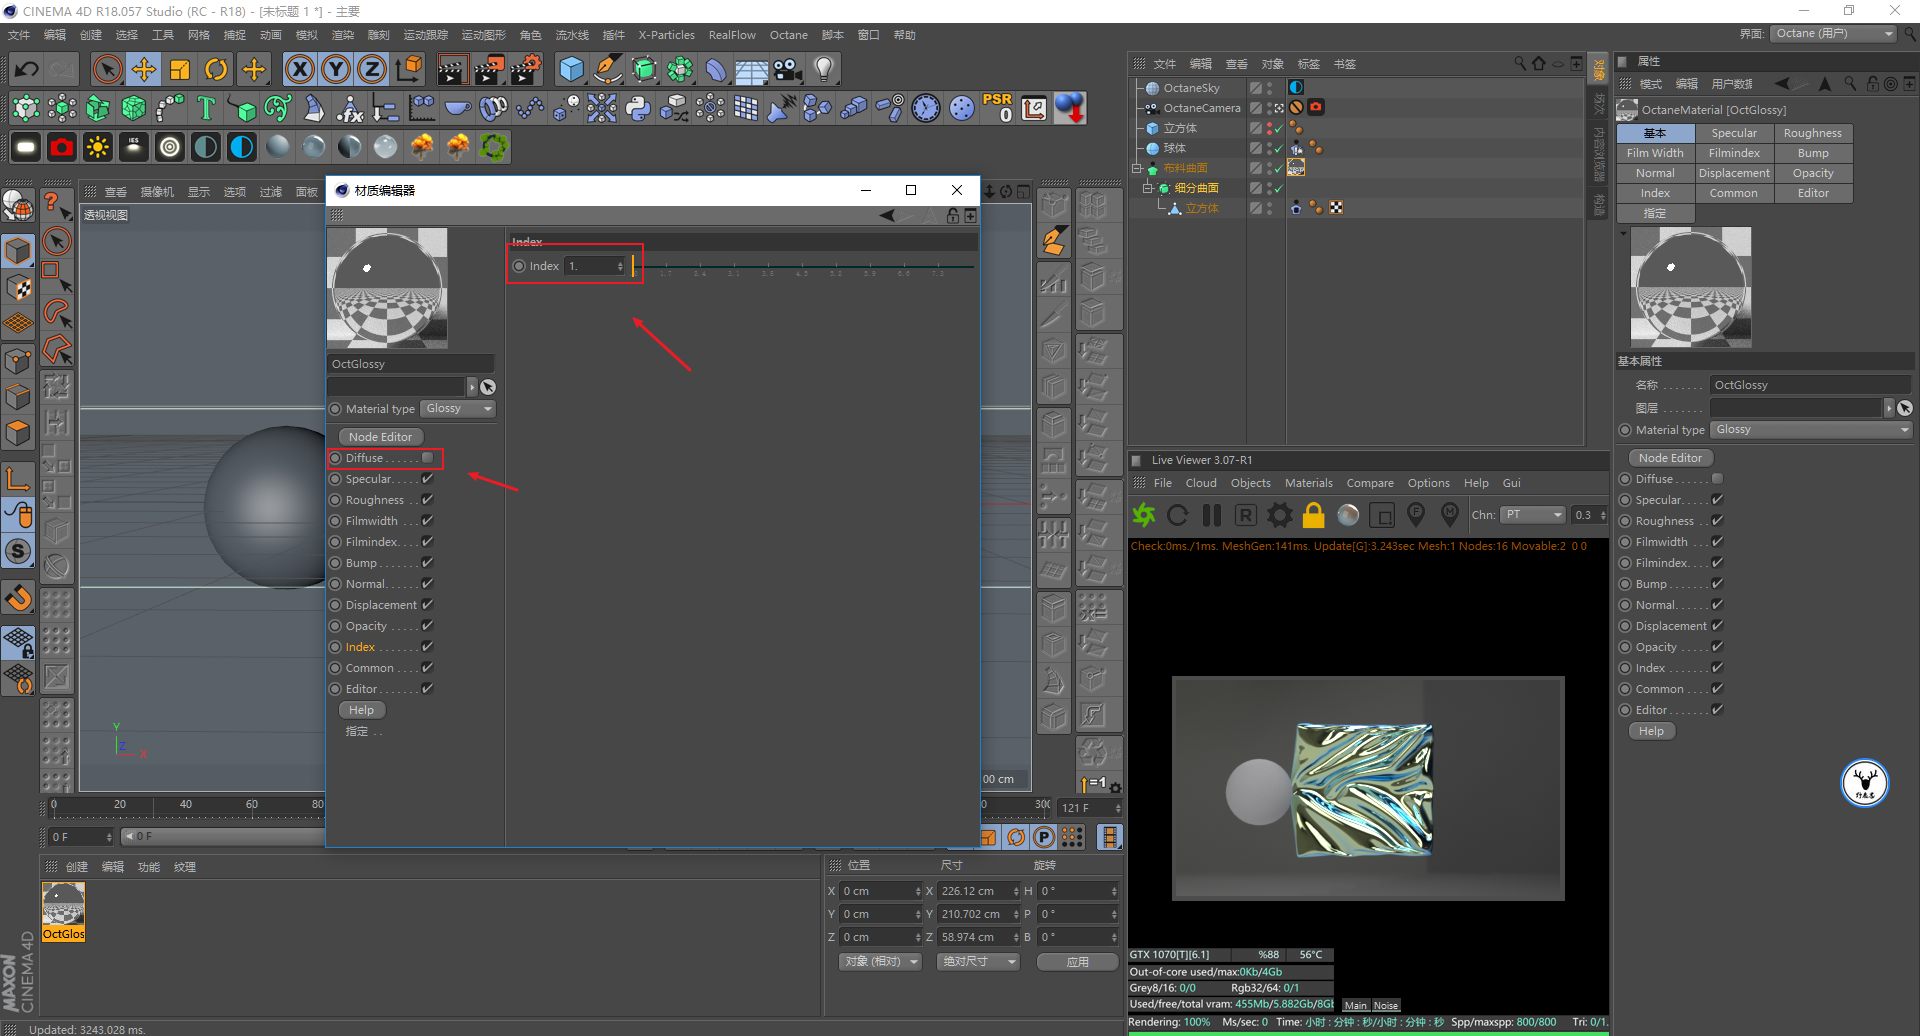Click the Undo arrow icon

click(27, 69)
